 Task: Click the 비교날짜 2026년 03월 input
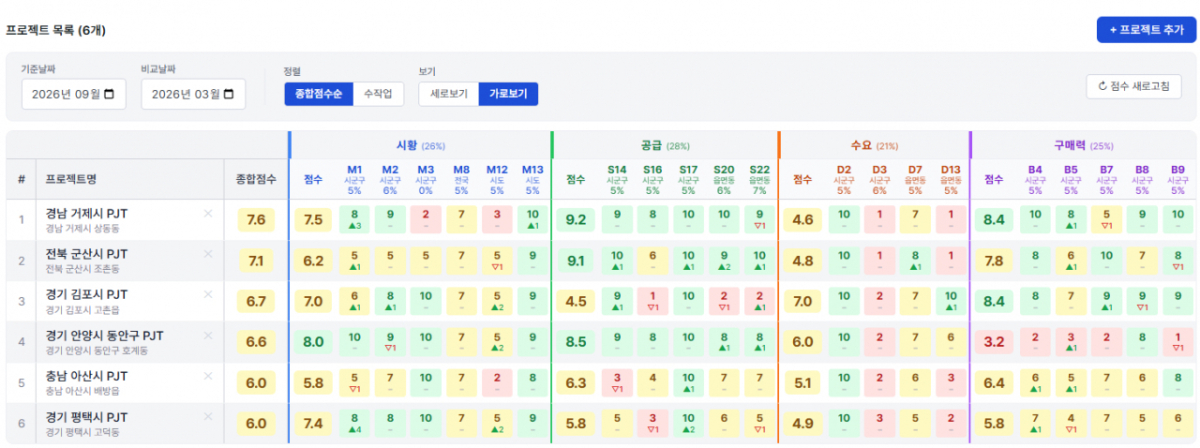(194, 94)
